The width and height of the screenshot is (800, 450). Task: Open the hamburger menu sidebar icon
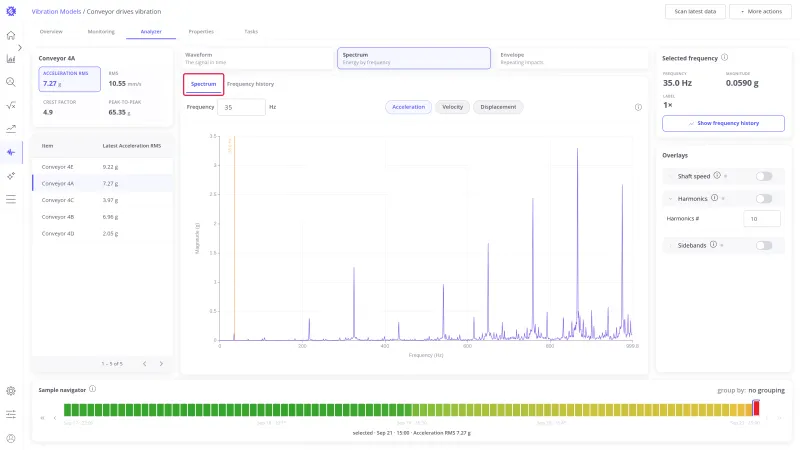click(11, 199)
